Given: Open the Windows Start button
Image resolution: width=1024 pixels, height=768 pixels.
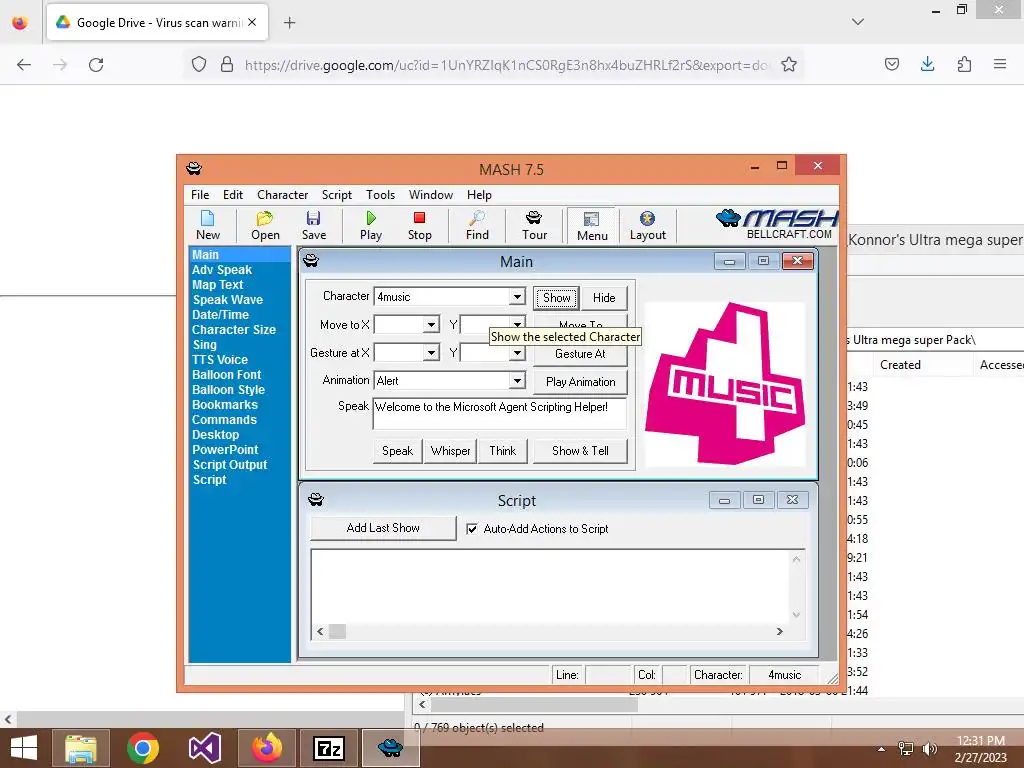Looking at the screenshot, I should click(24, 748).
